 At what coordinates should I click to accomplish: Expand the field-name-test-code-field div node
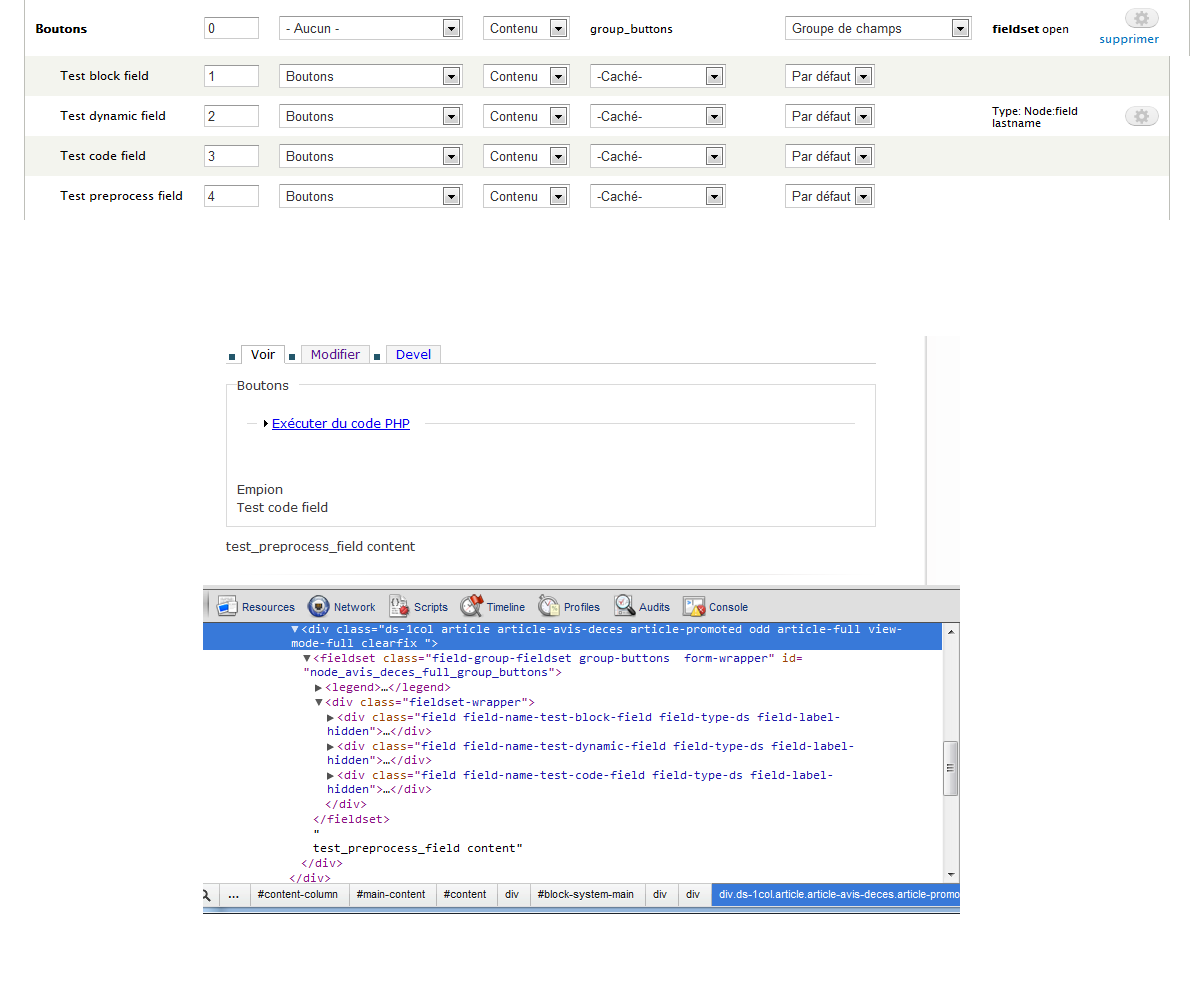click(331, 775)
